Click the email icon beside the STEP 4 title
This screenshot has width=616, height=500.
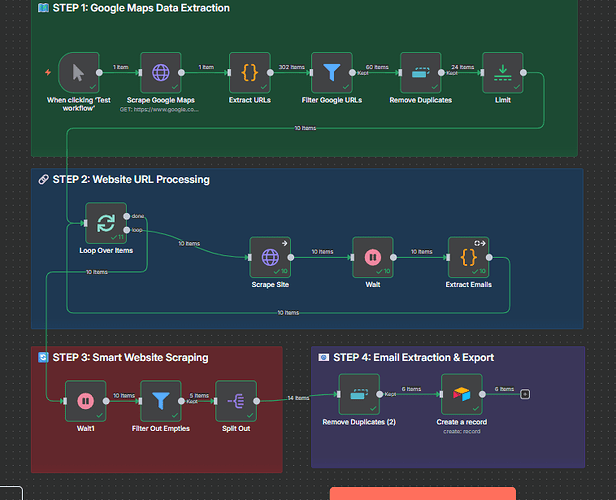[x=324, y=357]
